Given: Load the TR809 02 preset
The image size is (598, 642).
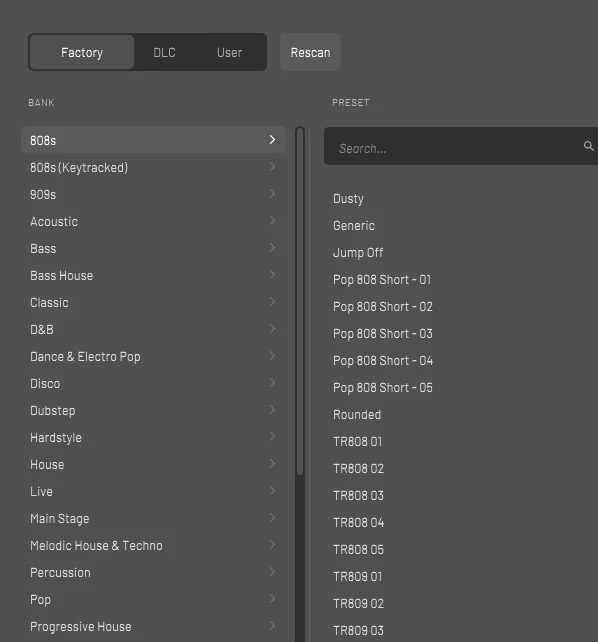Looking at the screenshot, I should click(358, 604).
